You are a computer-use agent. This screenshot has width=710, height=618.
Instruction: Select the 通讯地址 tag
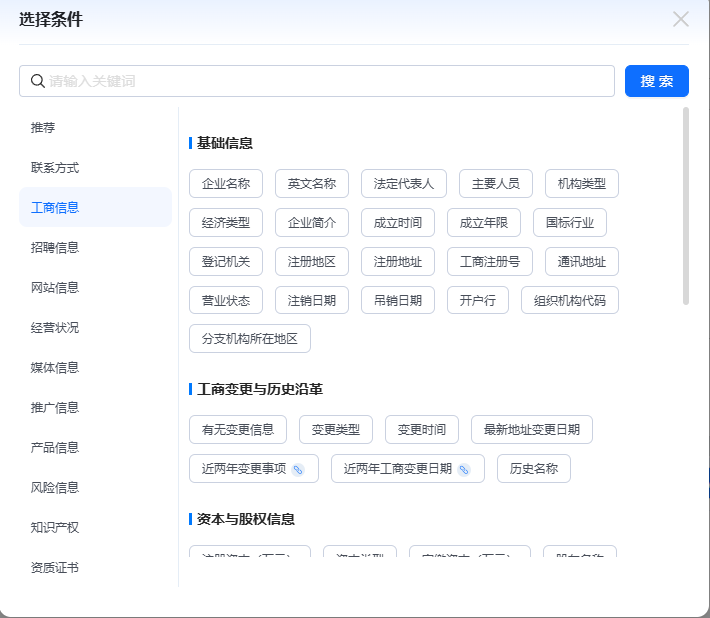pyautogui.click(x=582, y=261)
